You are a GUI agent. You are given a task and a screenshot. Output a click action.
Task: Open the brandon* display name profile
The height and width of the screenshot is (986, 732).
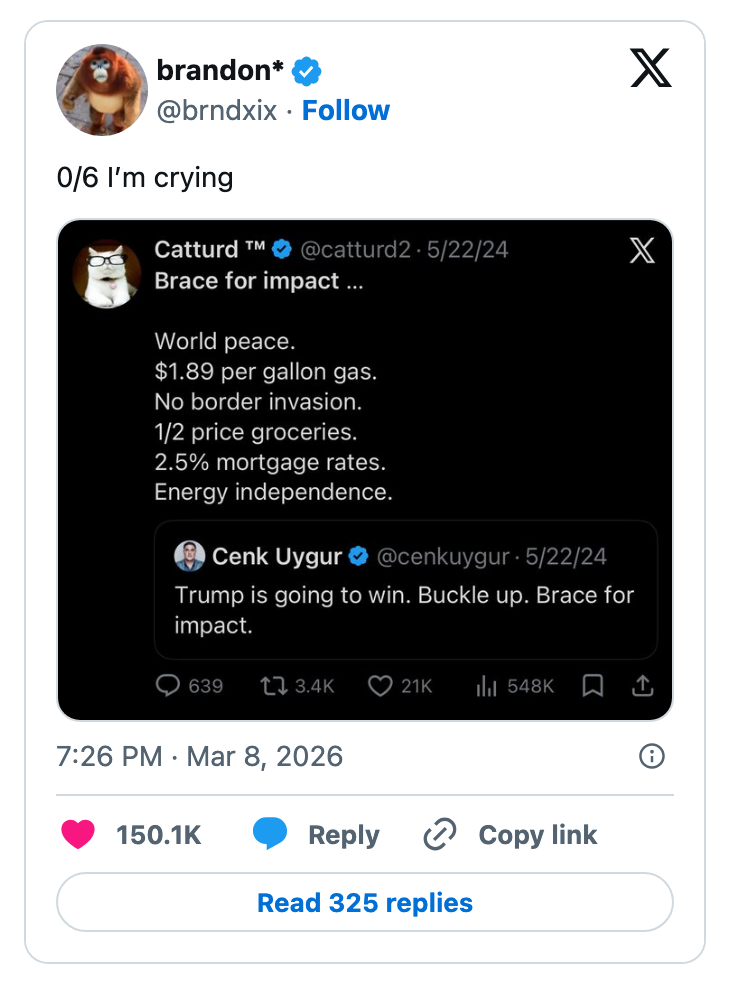(x=220, y=72)
